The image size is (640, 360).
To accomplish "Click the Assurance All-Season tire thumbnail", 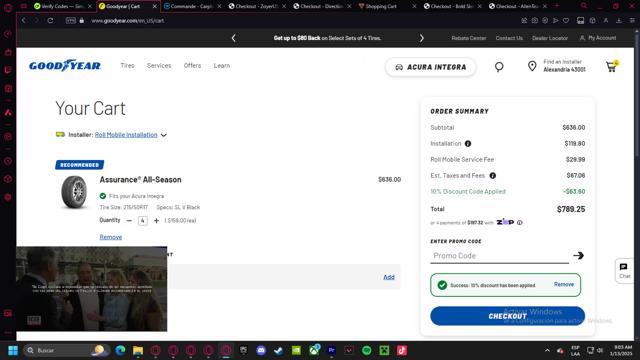I will click(74, 192).
